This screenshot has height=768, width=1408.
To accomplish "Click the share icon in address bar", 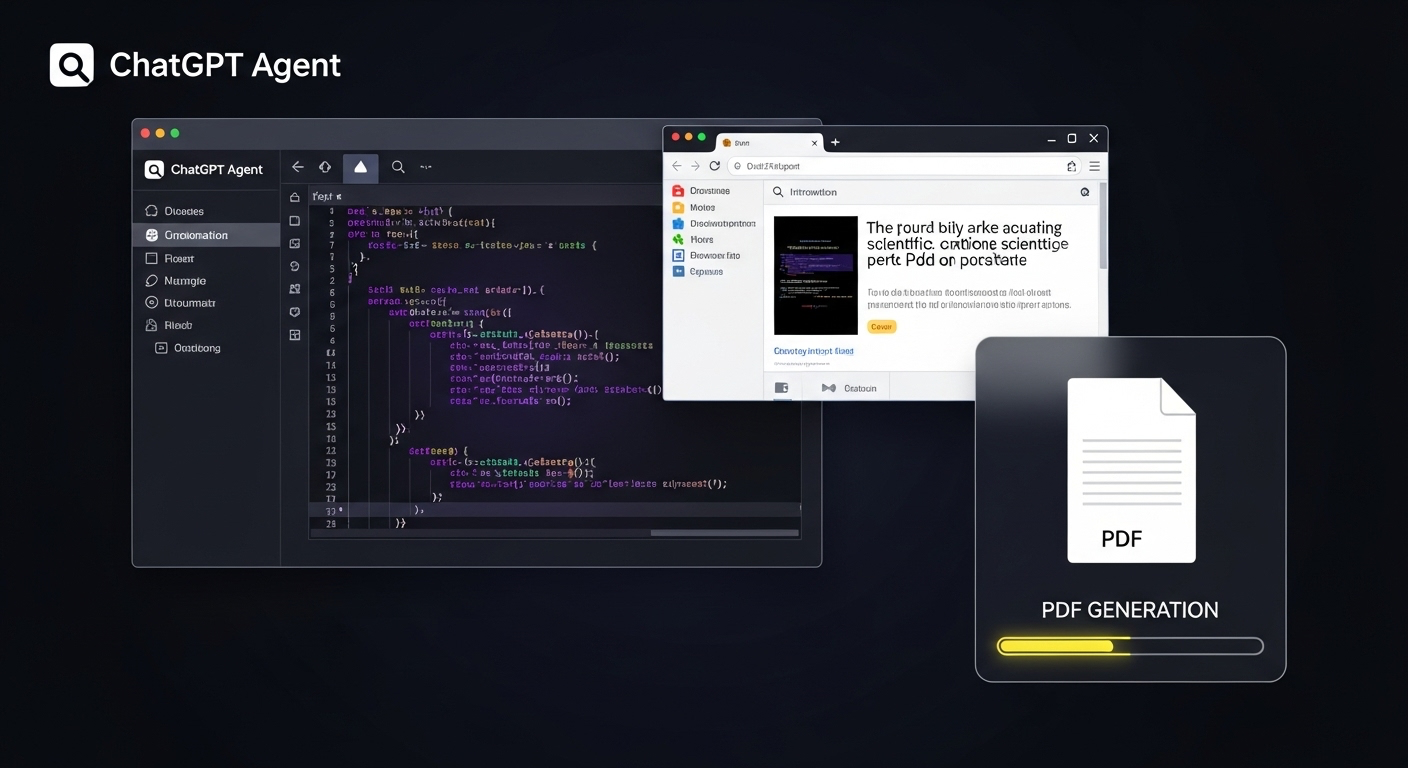I will (x=1072, y=166).
